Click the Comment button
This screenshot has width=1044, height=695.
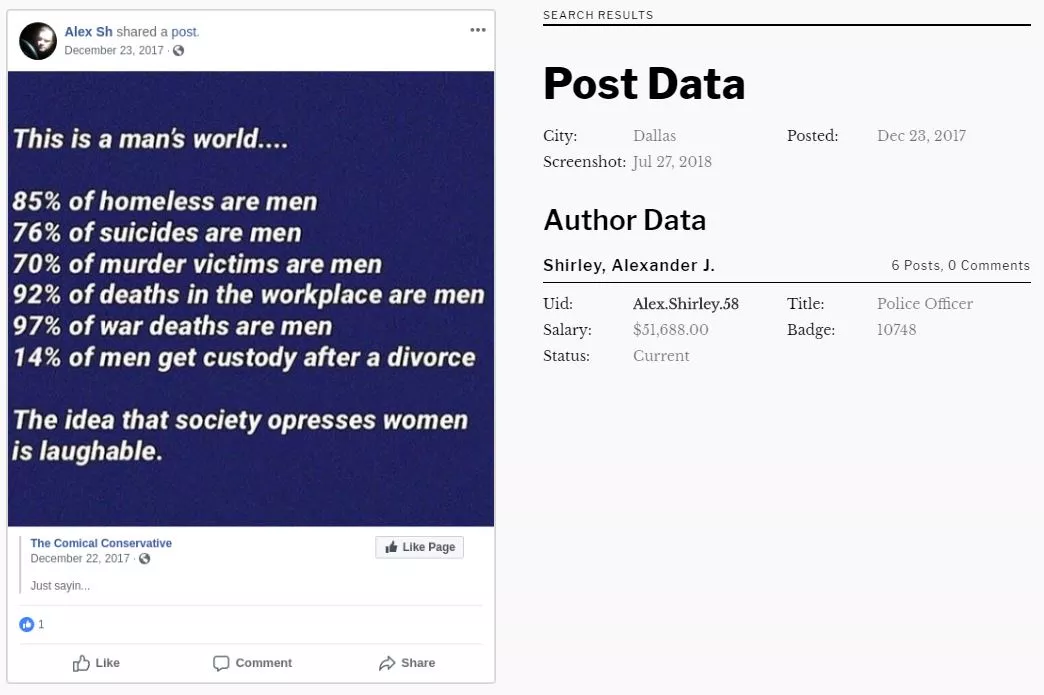(252, 663)
